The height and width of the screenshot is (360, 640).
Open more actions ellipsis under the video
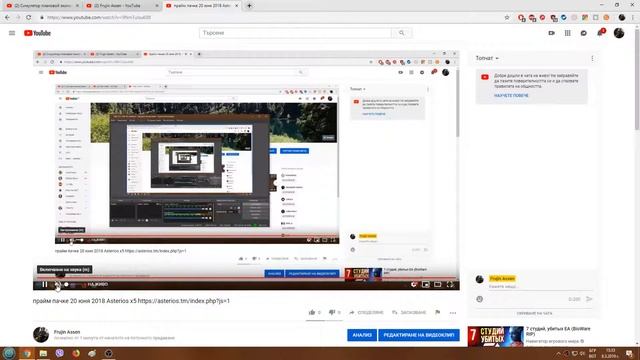[x=453, y=313]
